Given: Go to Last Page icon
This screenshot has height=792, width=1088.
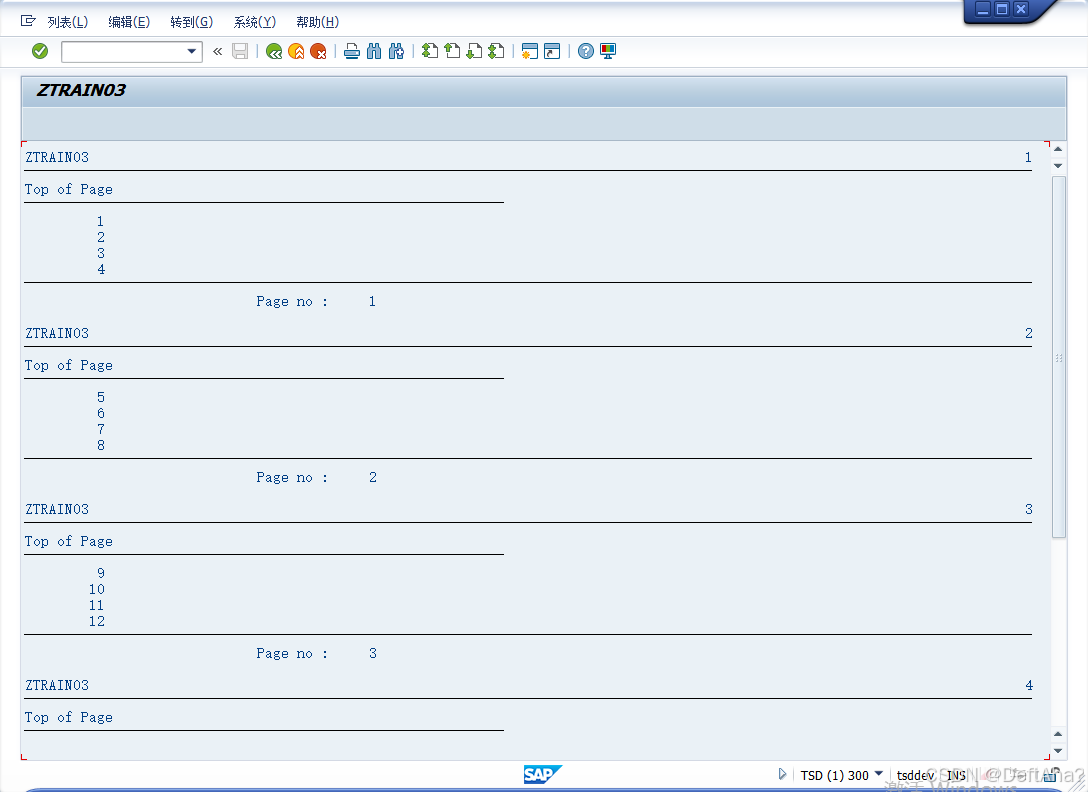Looking at the screenshot, I should click(496, 51).
